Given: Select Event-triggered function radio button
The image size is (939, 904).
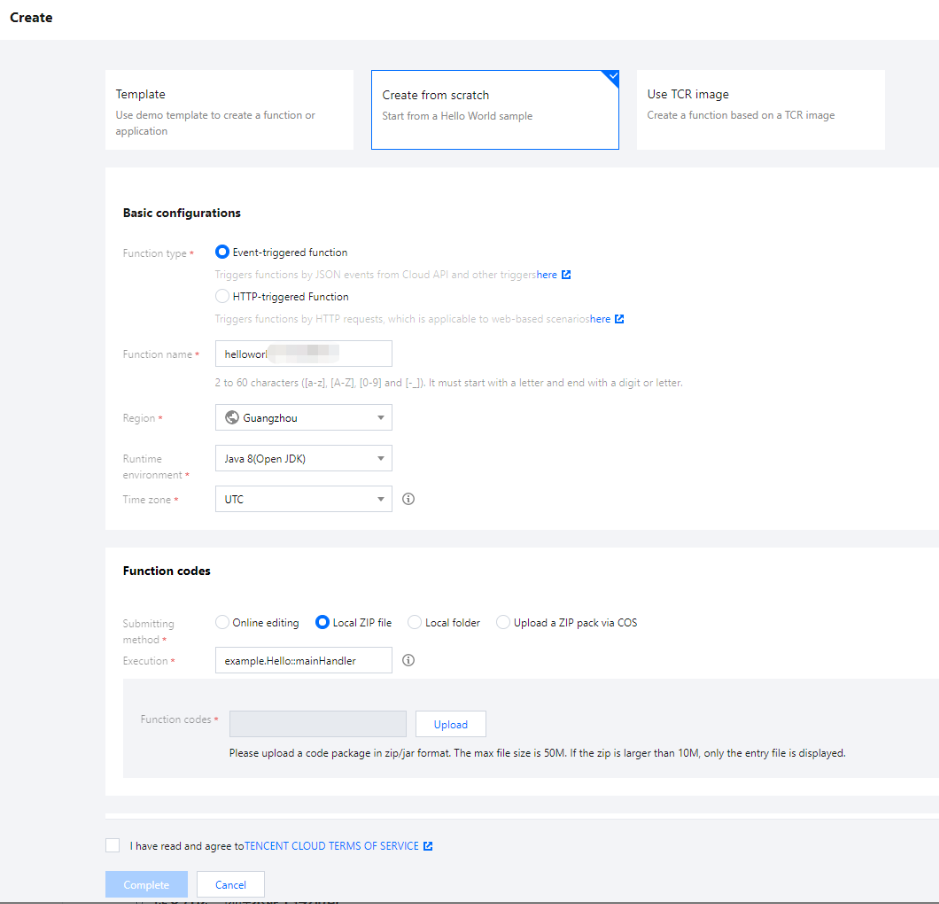Looking at the screenshot, I should [x=222, y=252].
